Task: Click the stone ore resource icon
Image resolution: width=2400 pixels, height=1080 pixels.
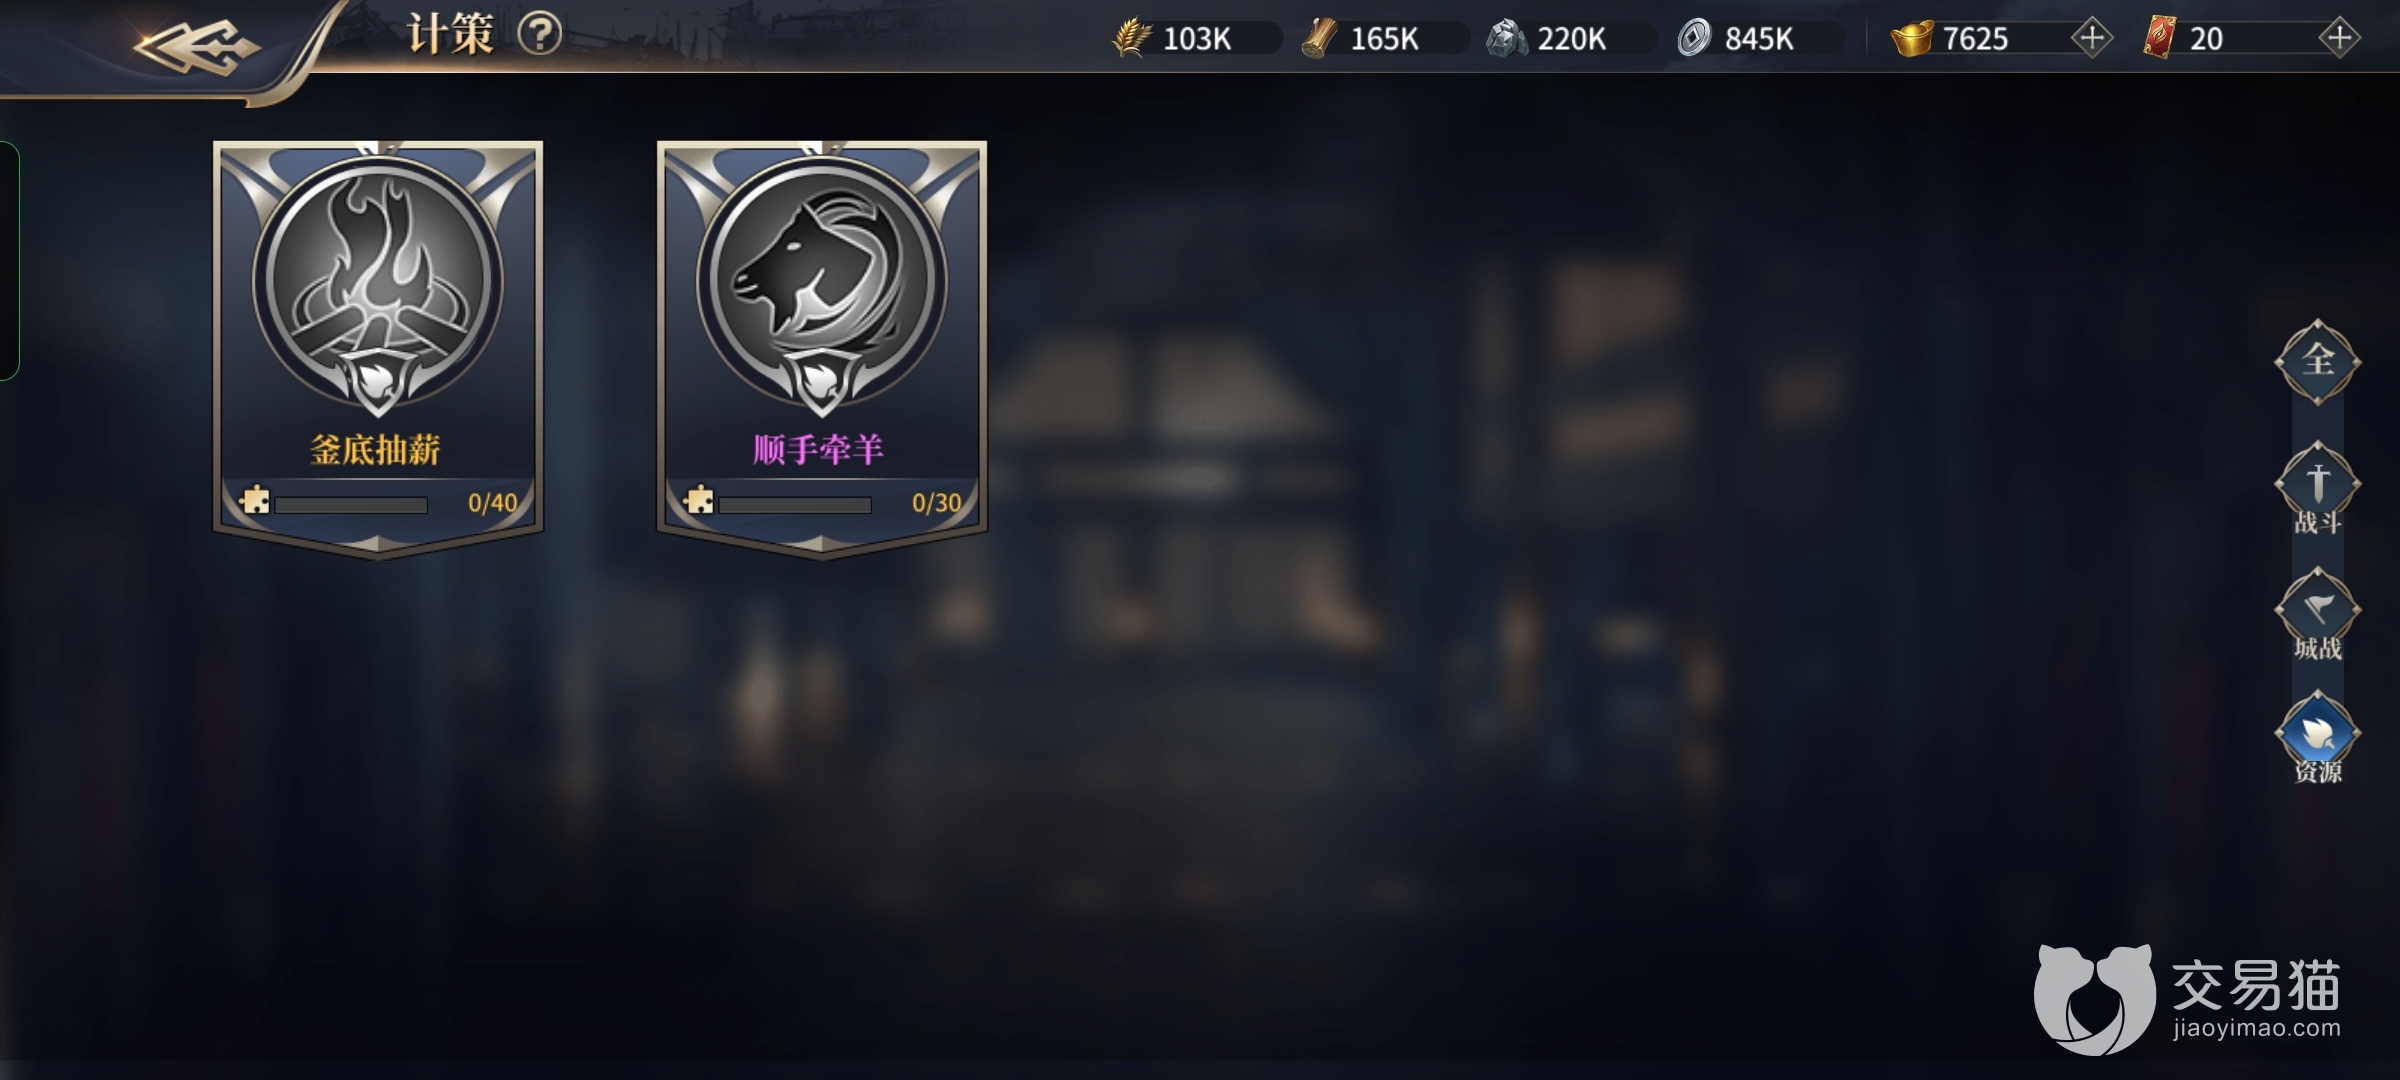Action: [x=1506, y=38]
